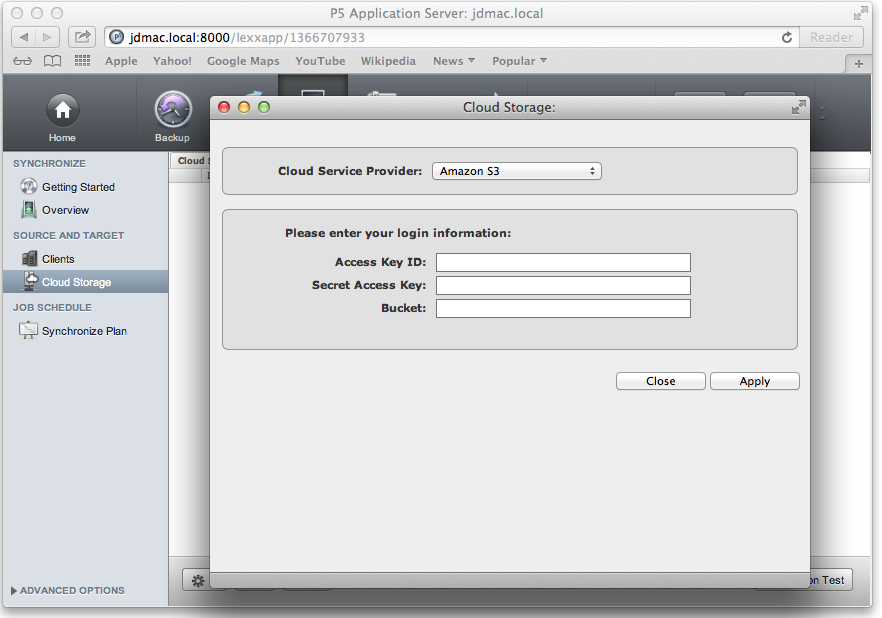Show bookmarks with the book icon
Viewport: 882px width, 618px height.
tap(52, 61)
